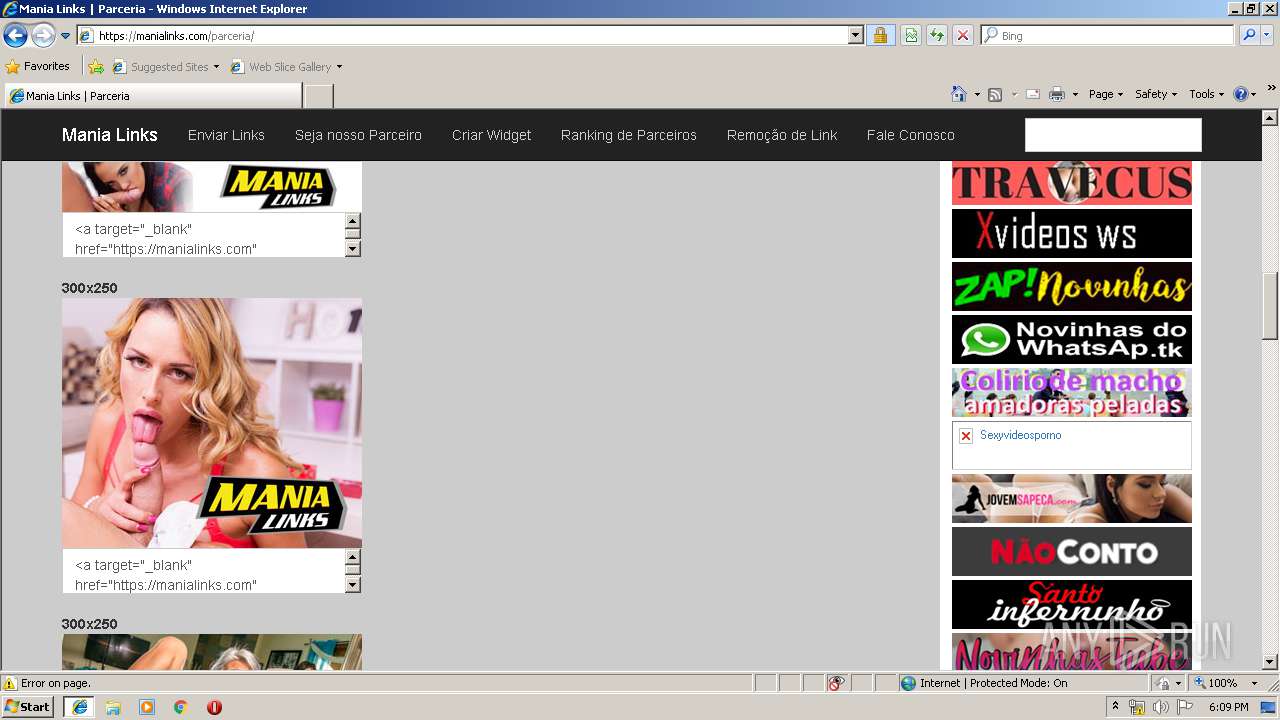This screenshot has width=1280, height=720.
Task: Click the search magnifier button
Action: point(1248,36)
